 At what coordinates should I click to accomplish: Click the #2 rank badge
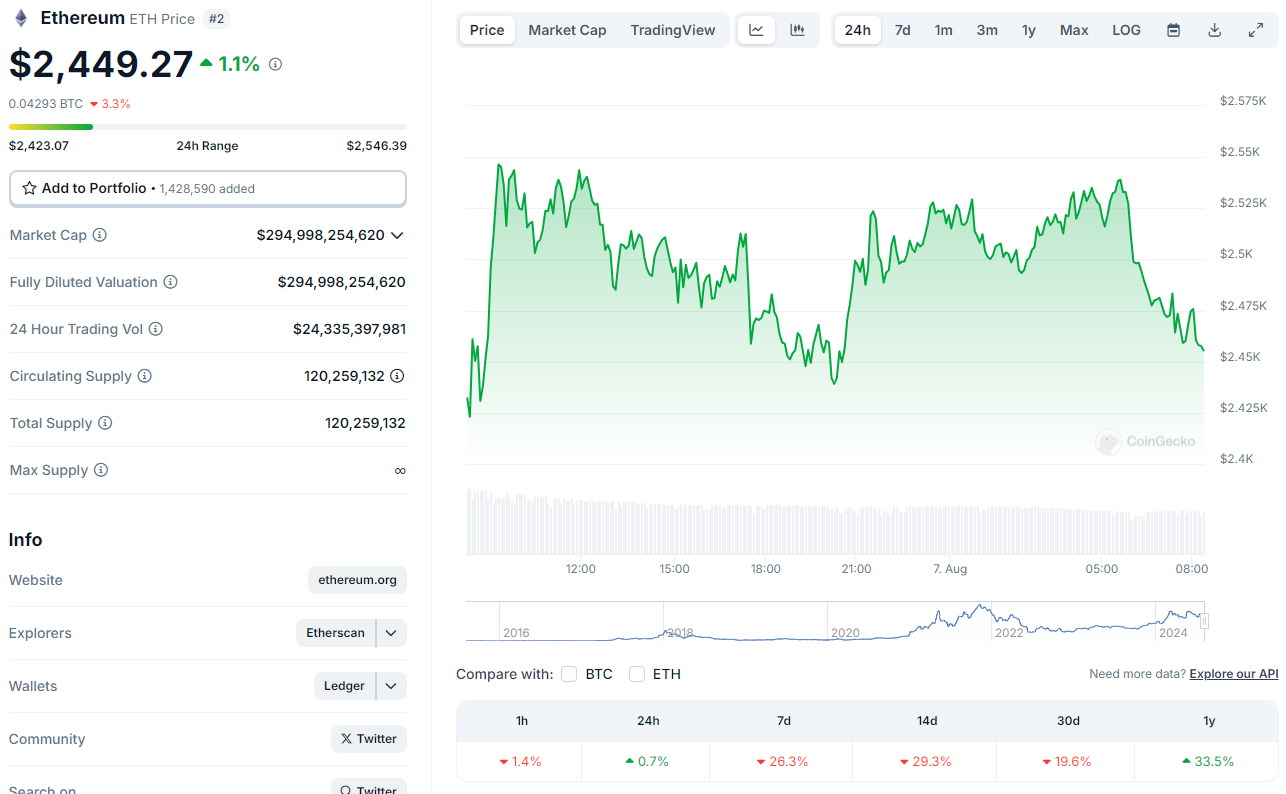tap(216, 18)
